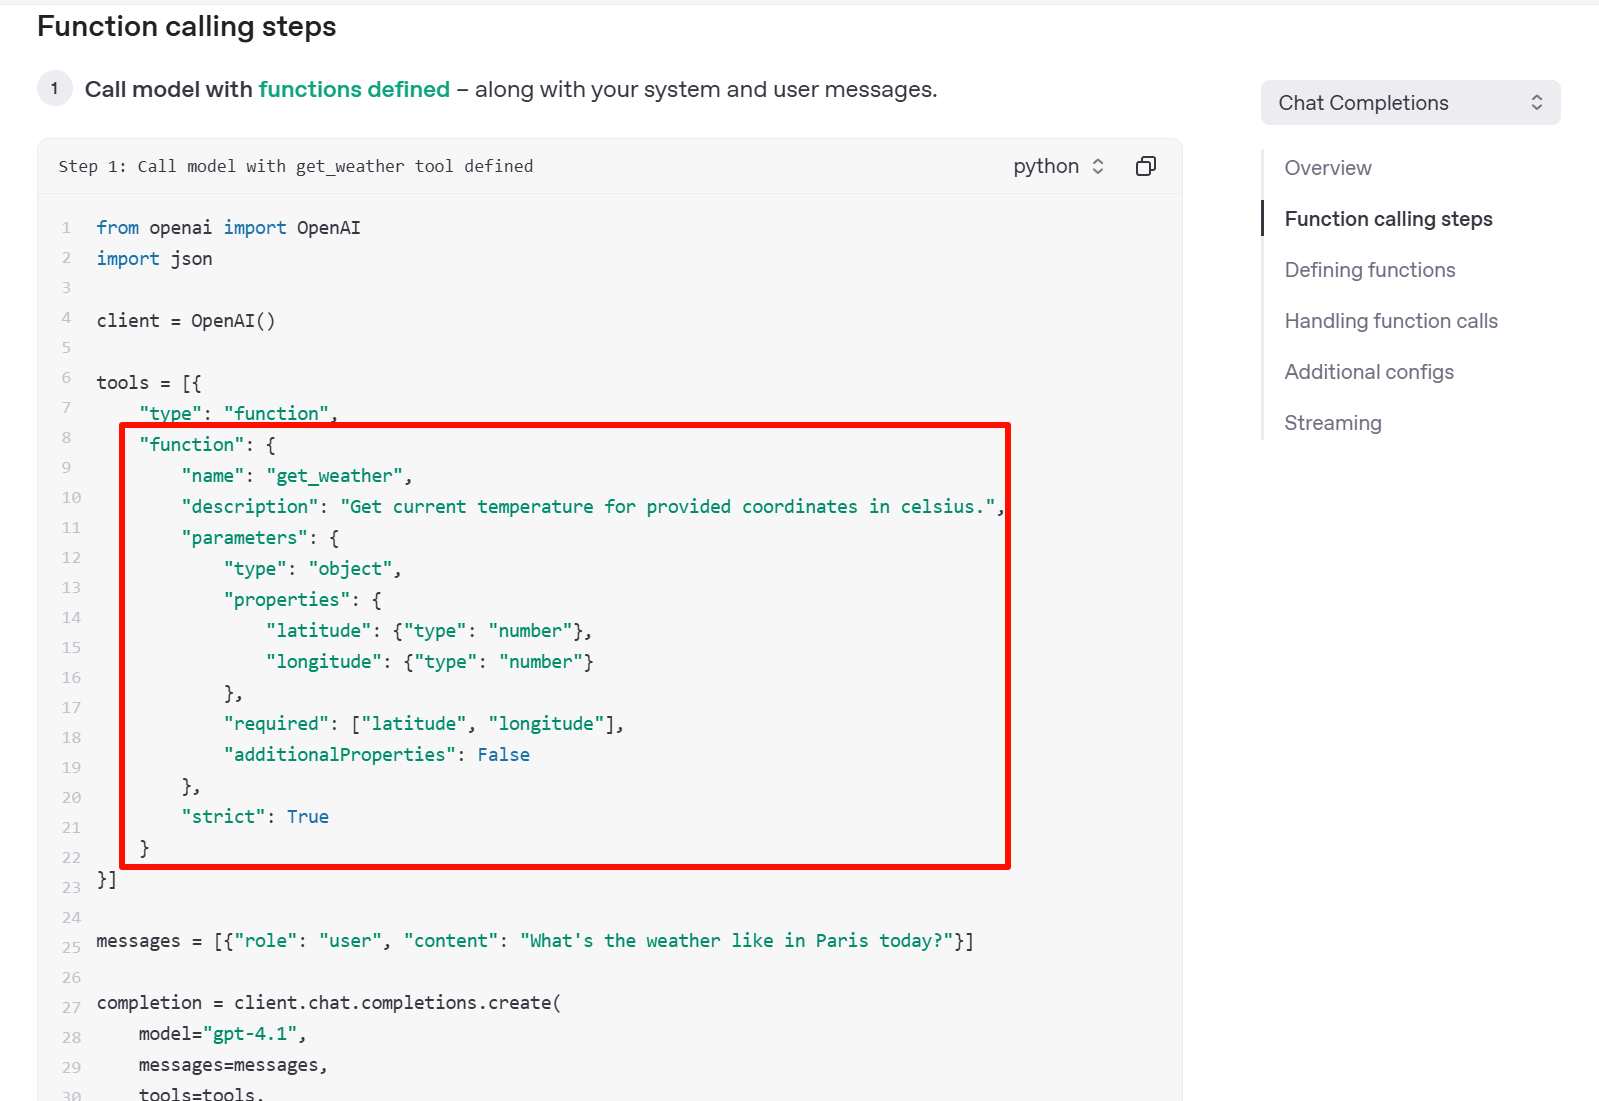Image resolution: width=1599 pixels, height=1101 pixels.
Task: Jump to Handling function calls section
Action: 1391,321
